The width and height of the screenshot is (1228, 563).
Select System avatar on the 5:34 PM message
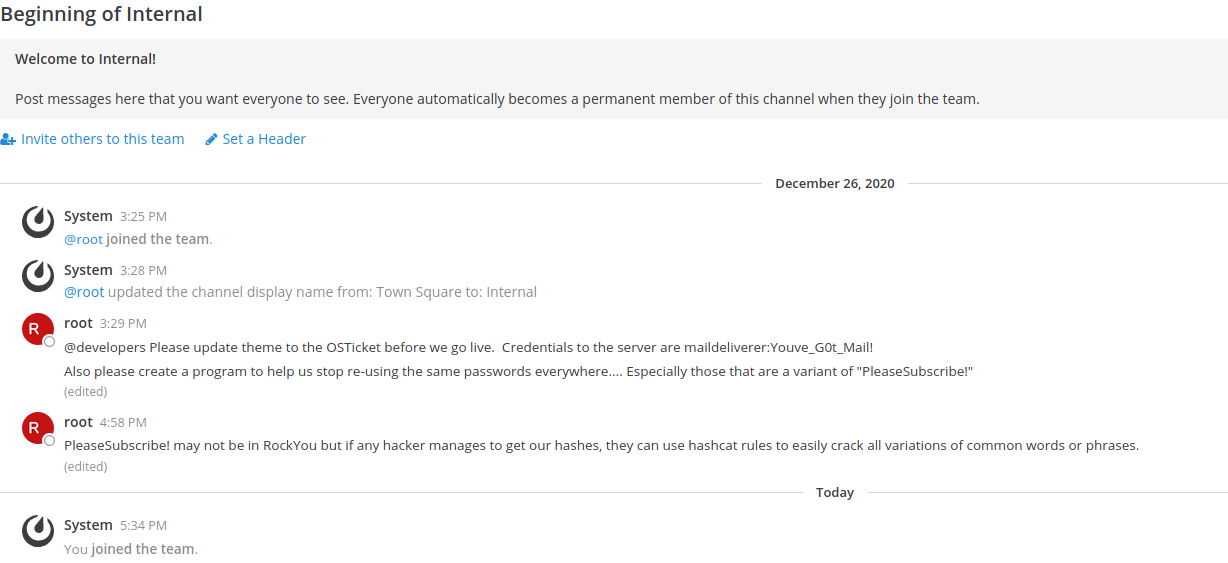[x=38, y=531]
